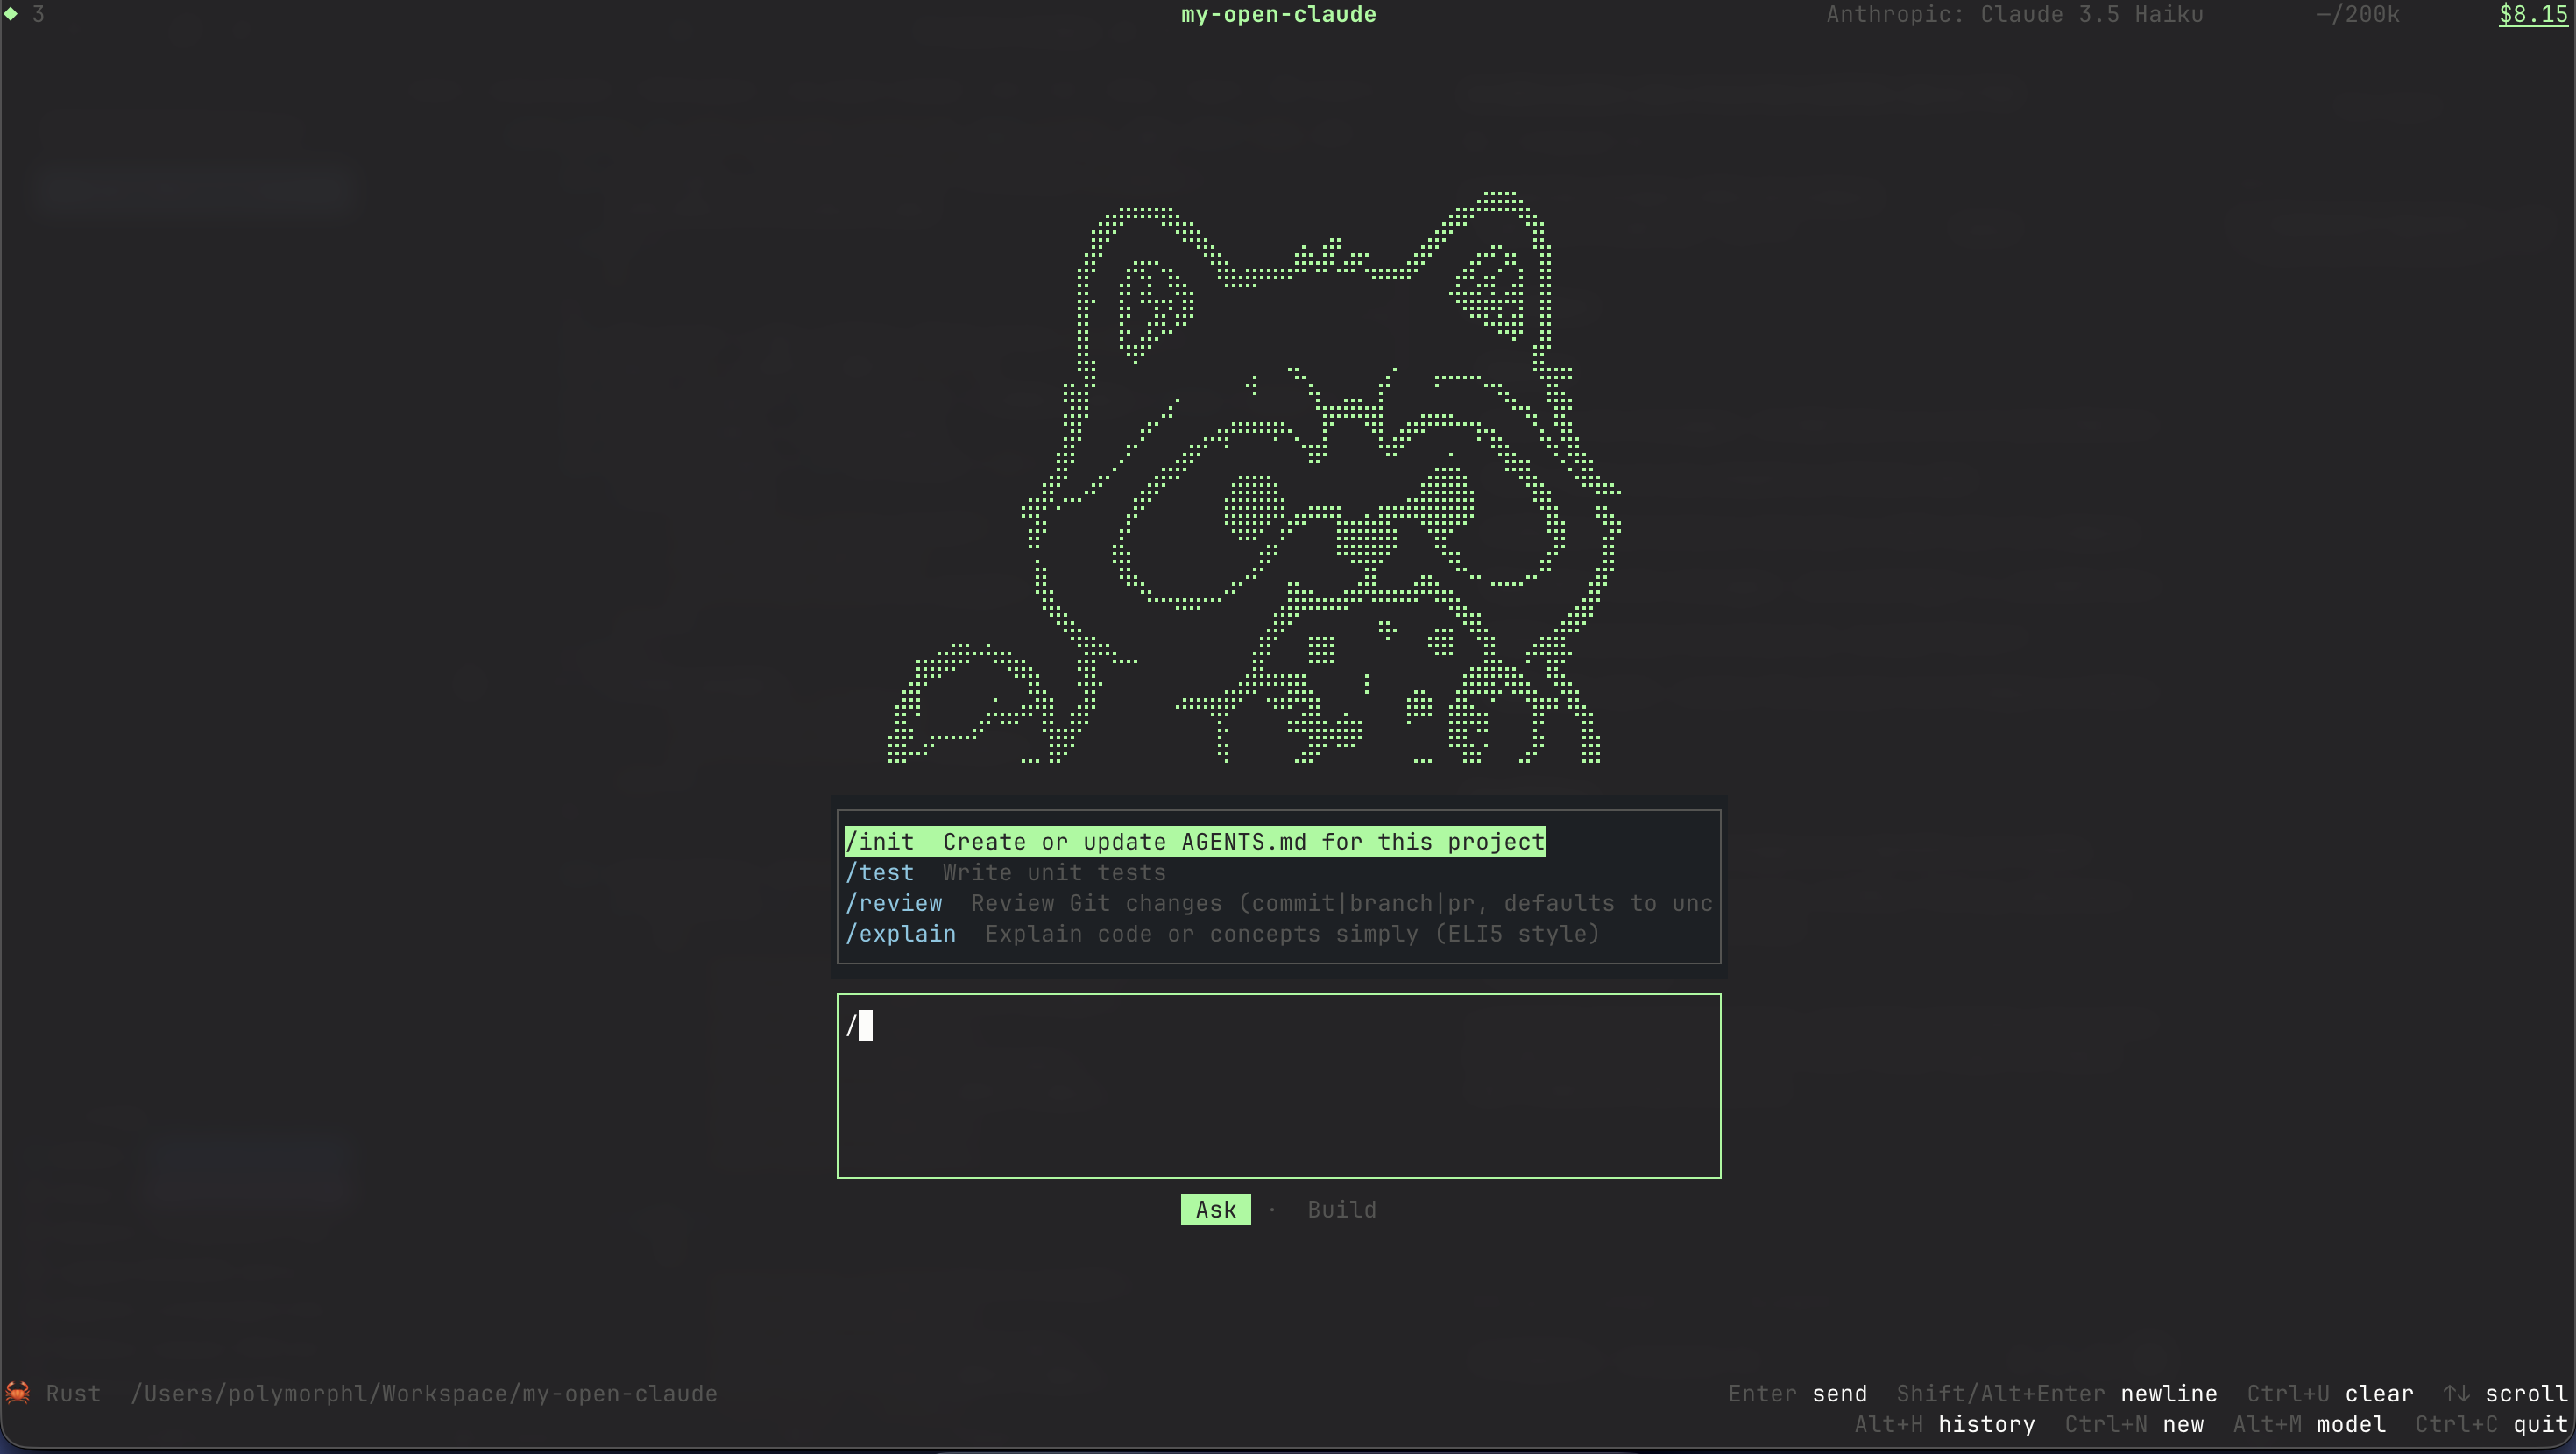Choose the /review Git changes command
Viewport: 2576px width, 1454px height.
coord(1278,904)
